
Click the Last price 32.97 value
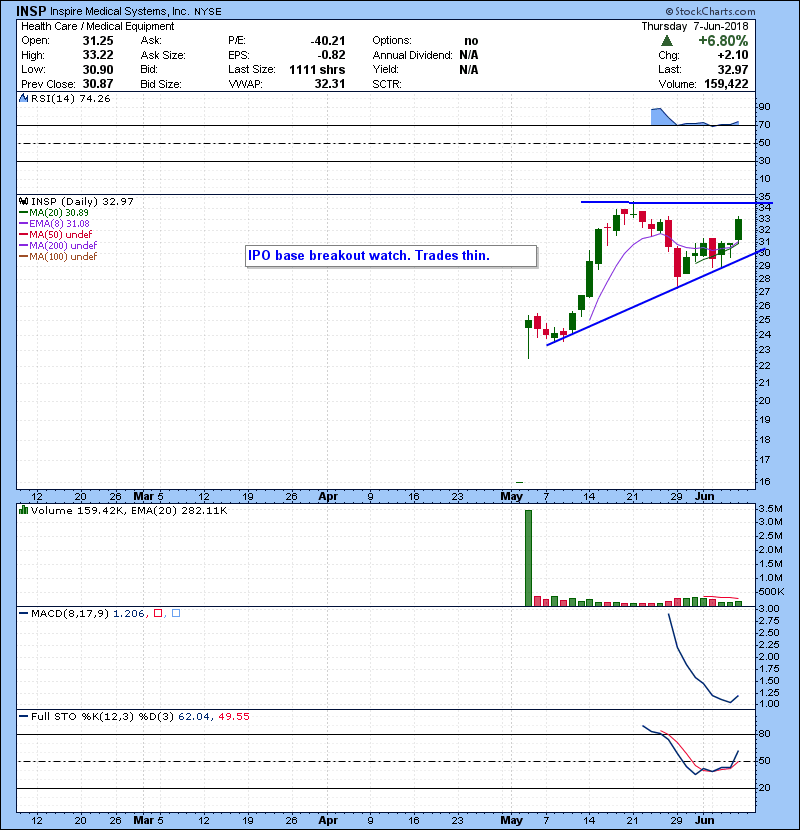point(733,70)
